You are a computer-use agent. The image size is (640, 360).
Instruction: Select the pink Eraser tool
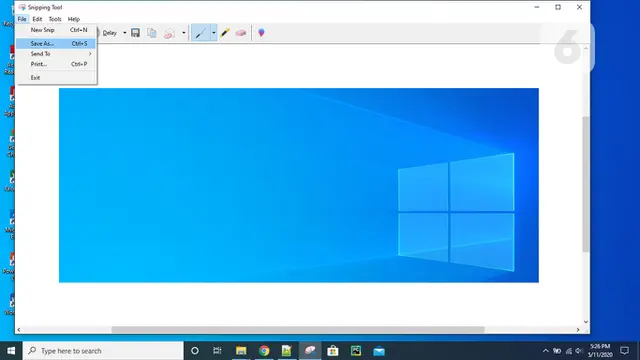[241, 33]
